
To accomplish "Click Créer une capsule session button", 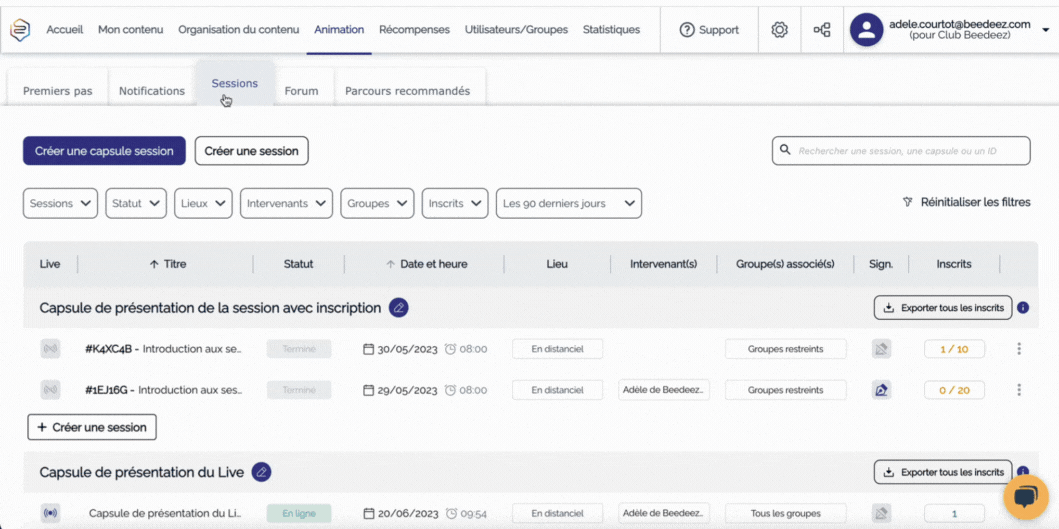I will [x=104, y=151].
